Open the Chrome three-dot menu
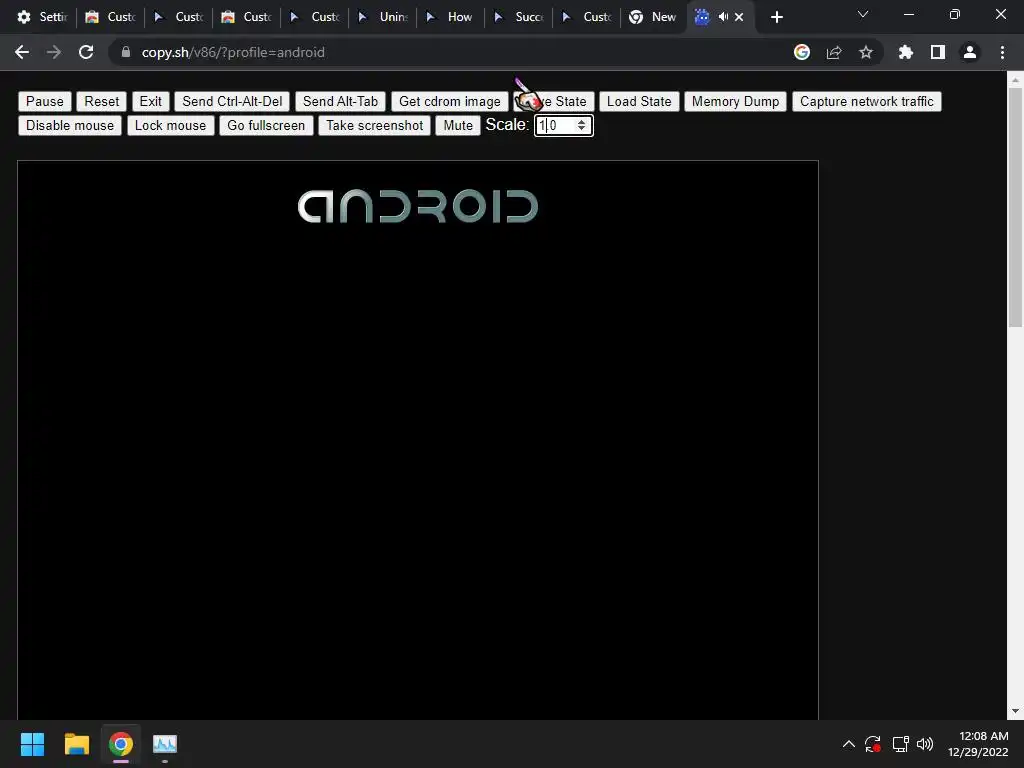The width and height of the screenshot is (1024, 768). [x=1002, y=52]
